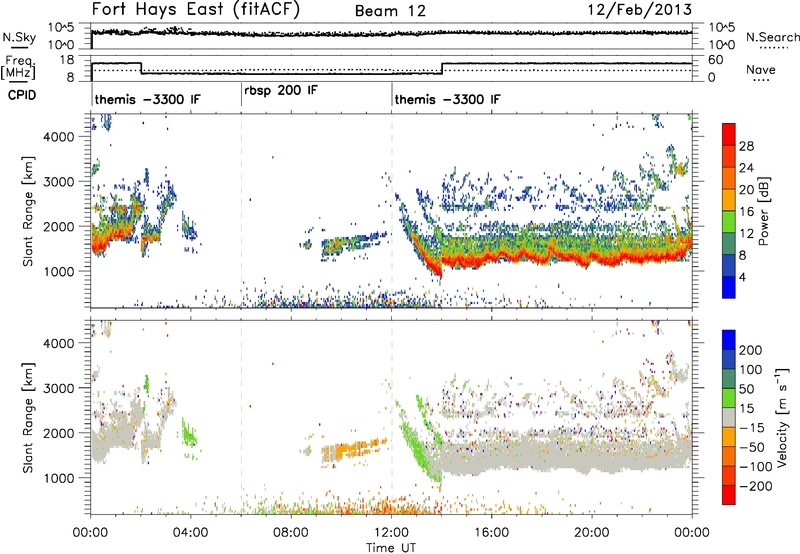Click the '4' value on the Power scale
Screen dimensions: 800x554
[742, 277]
